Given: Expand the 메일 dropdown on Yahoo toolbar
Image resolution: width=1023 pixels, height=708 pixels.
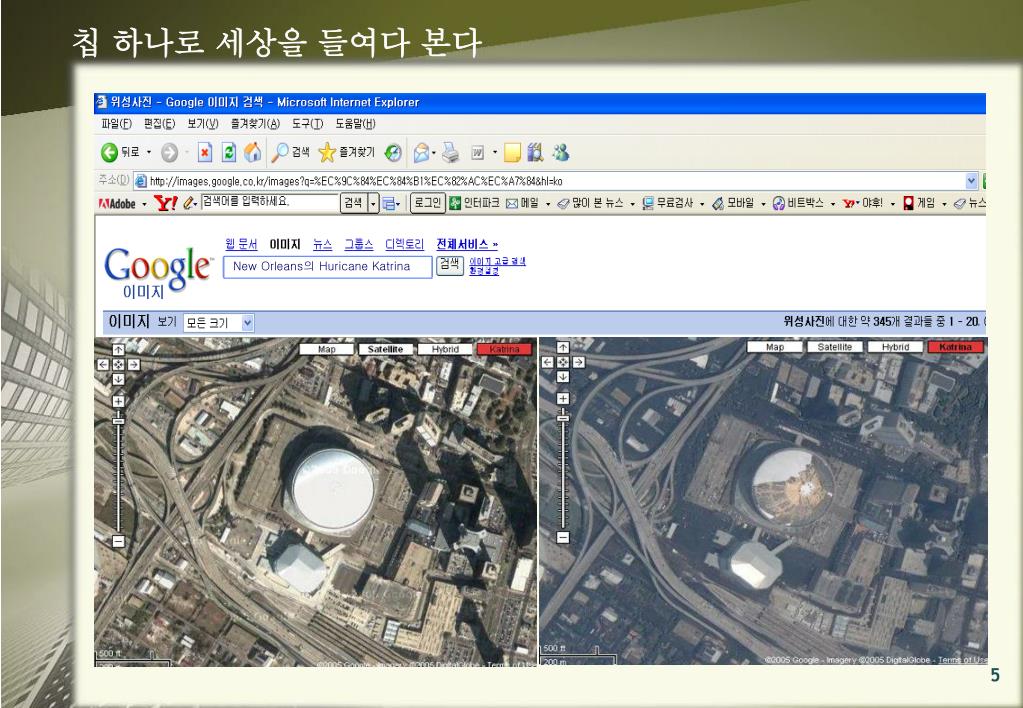Looking at the screenshot, I should [x=547, y=204].
